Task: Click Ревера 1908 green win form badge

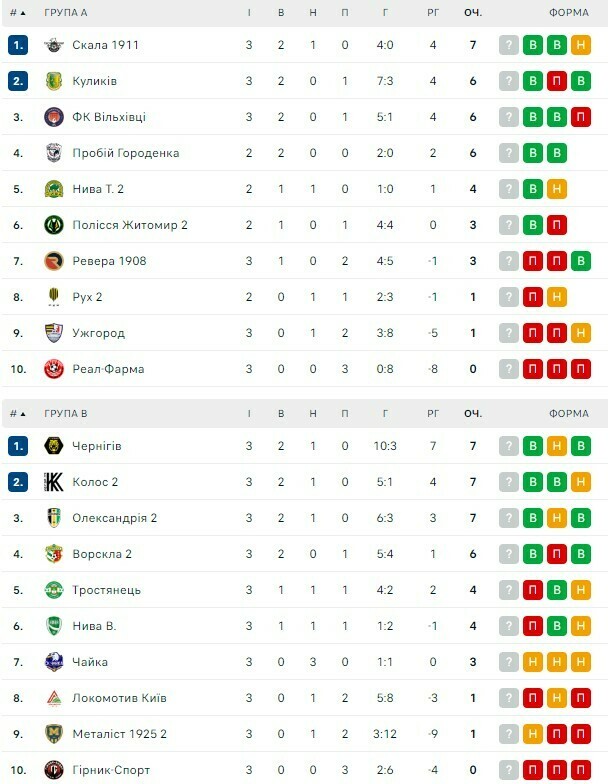Action: point(581,261)
